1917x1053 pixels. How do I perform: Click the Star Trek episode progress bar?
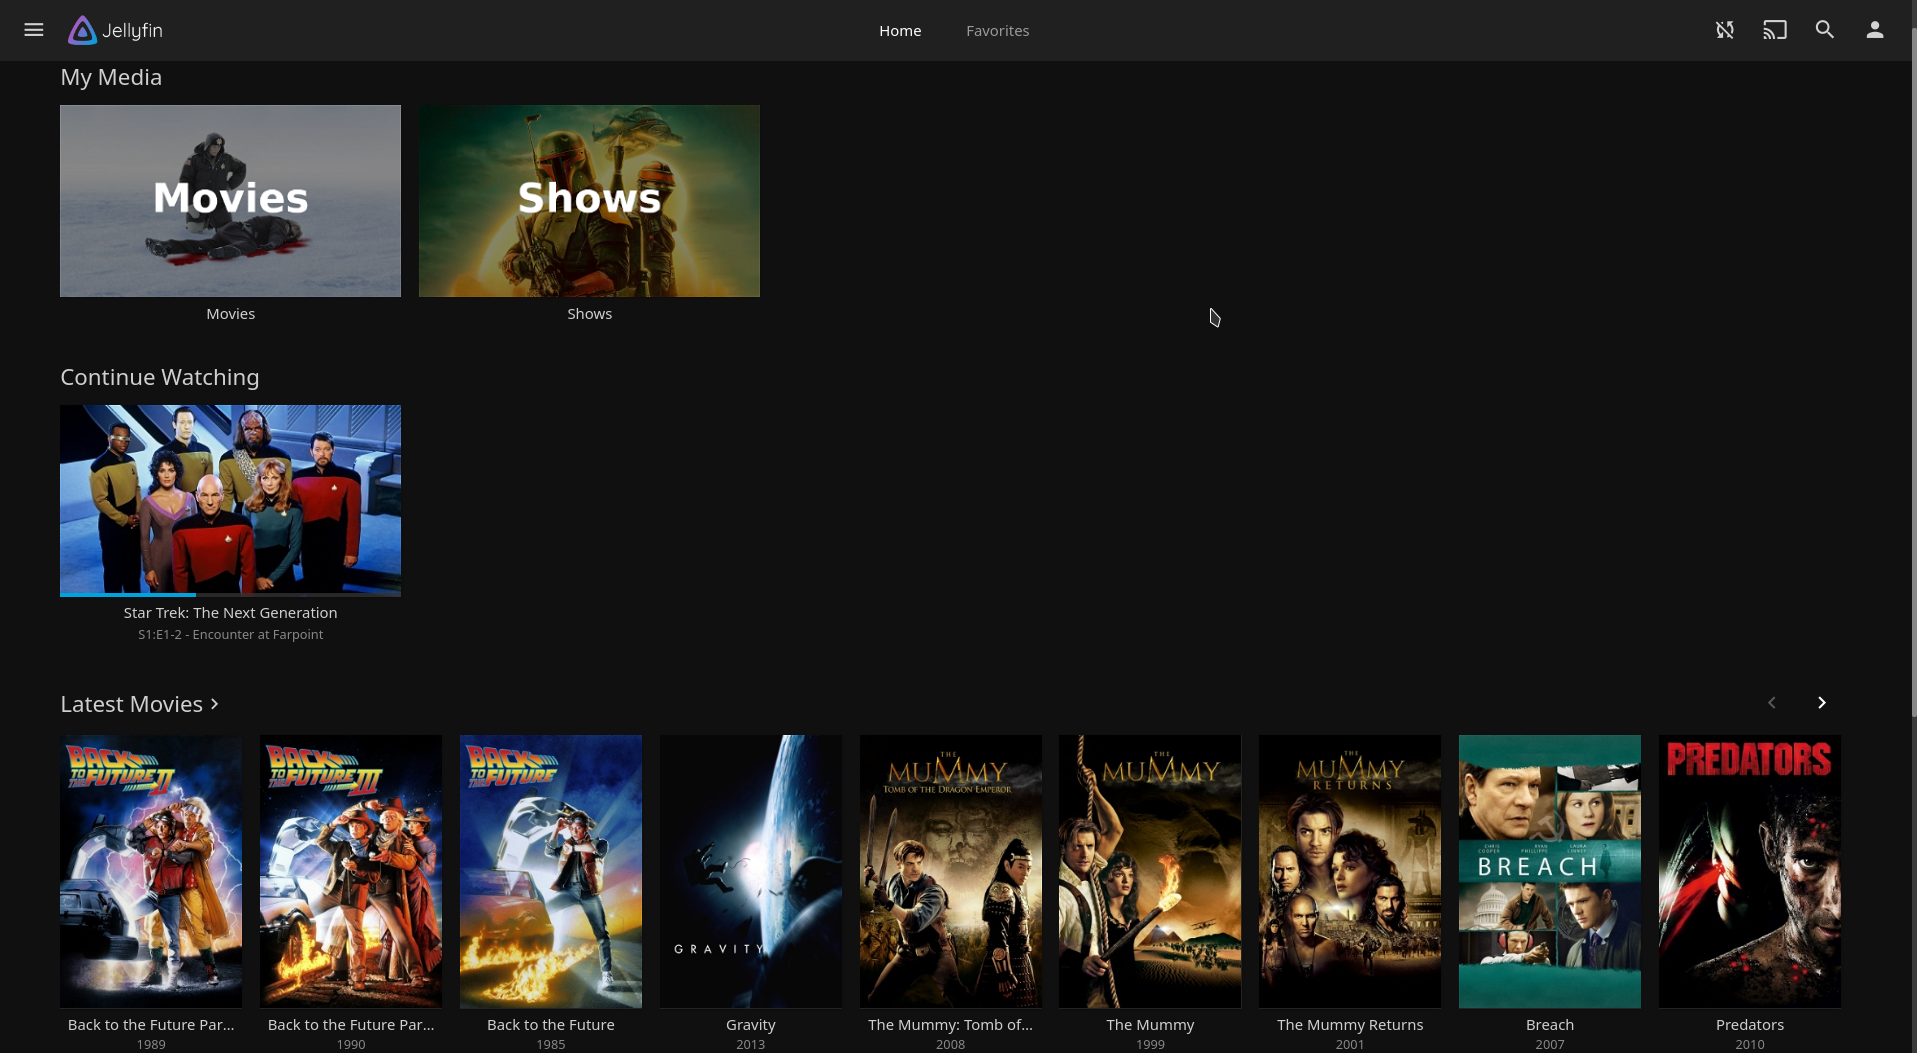(230, 595)
